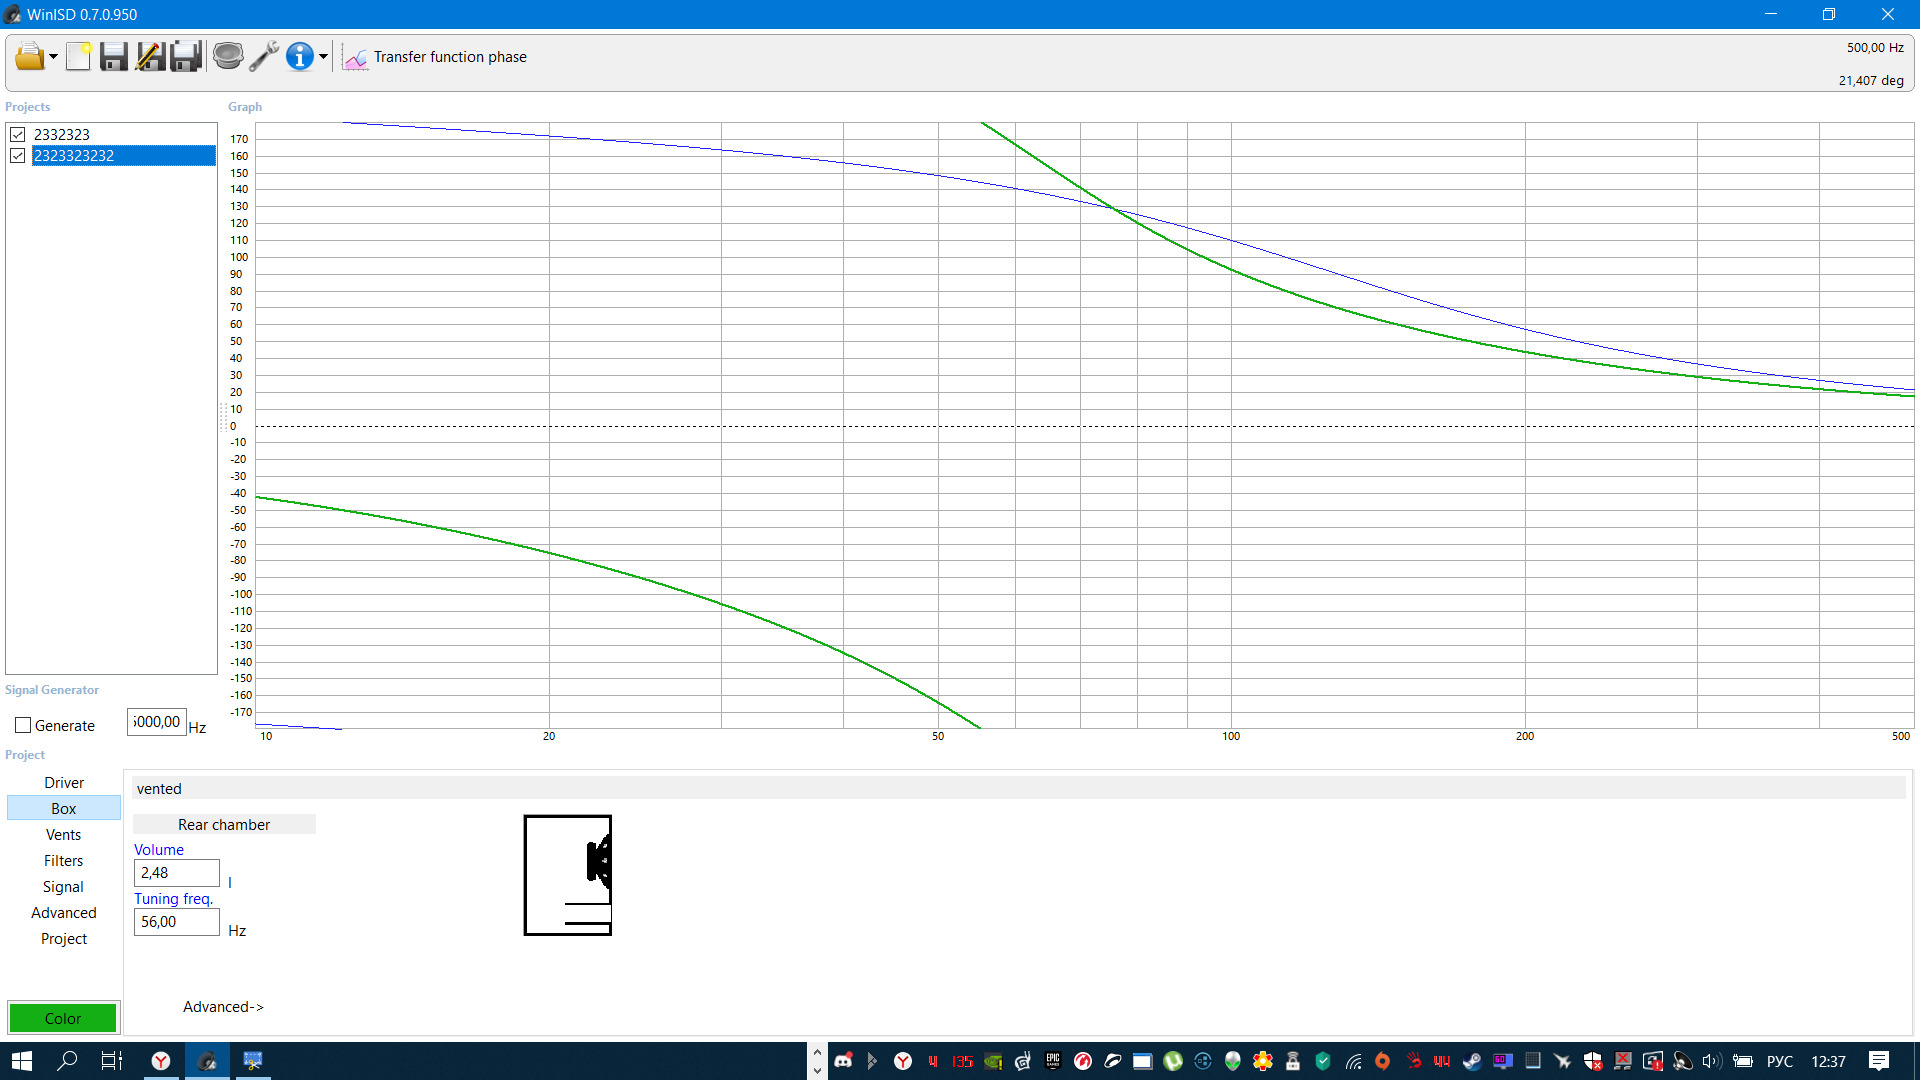The width and height of the screenshot is (1920, 1080).
Task: Switch input language РУС indicator
Action: 1780,1061
